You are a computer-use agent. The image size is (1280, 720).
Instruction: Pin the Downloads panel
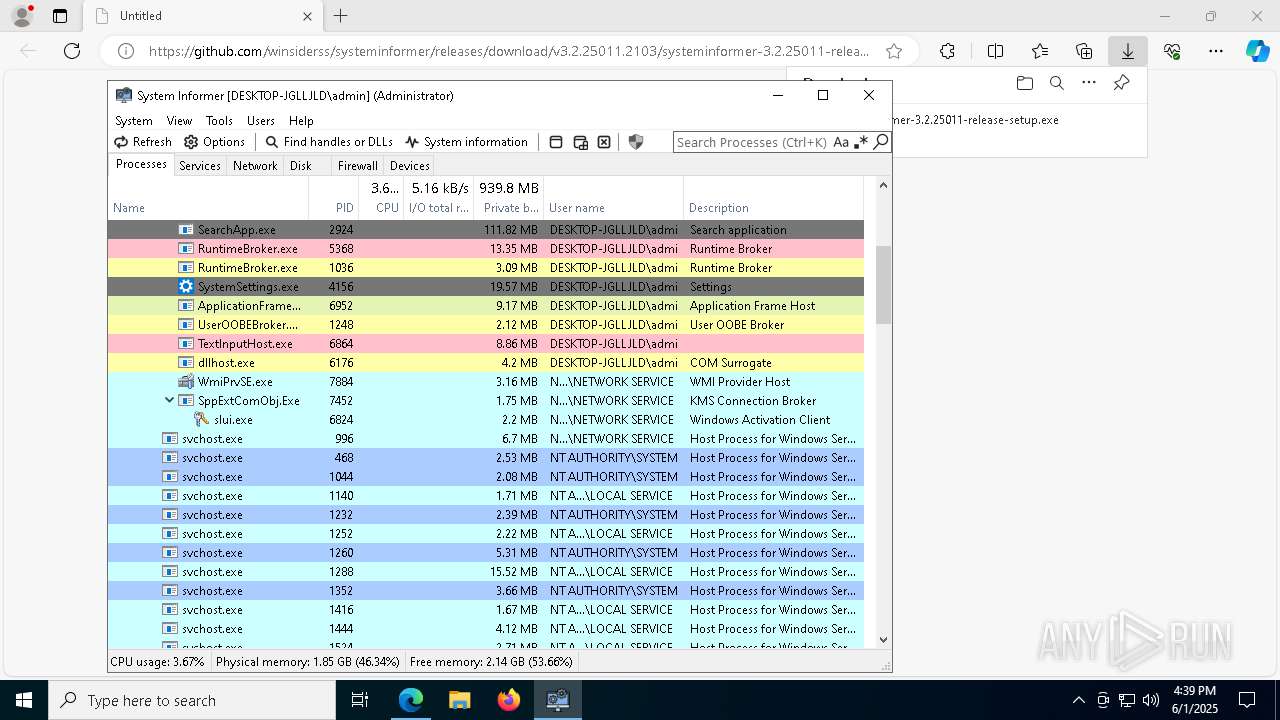point(1121,83)
